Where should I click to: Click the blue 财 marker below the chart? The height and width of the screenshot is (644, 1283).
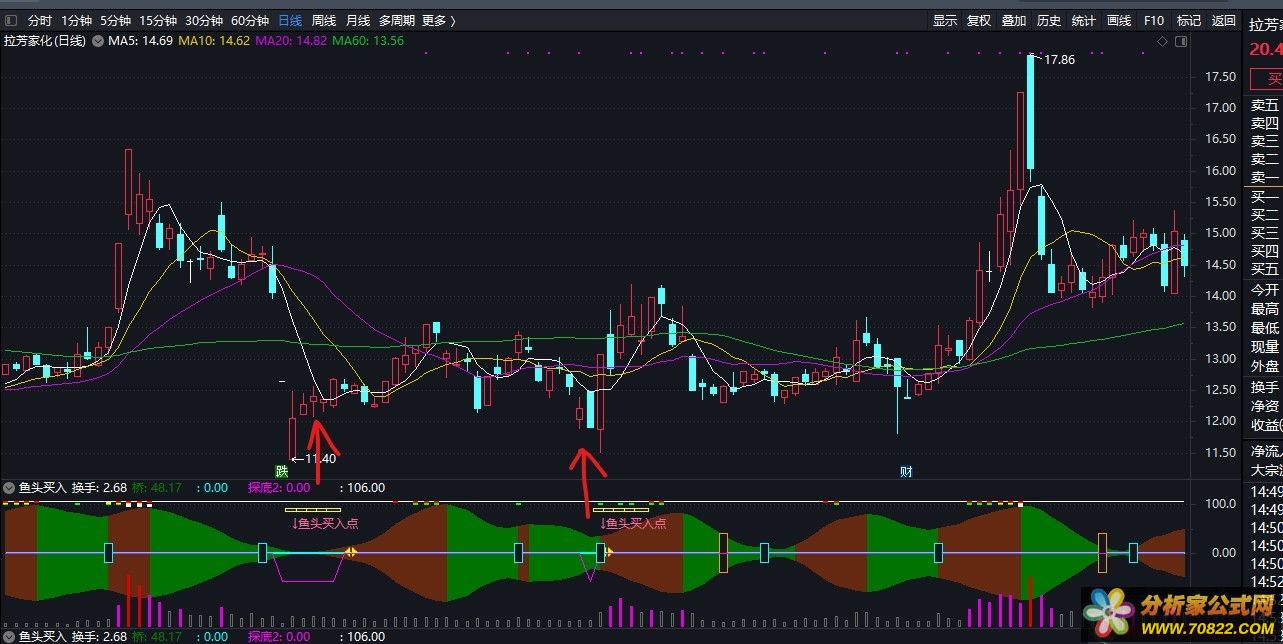pos(906,471)
